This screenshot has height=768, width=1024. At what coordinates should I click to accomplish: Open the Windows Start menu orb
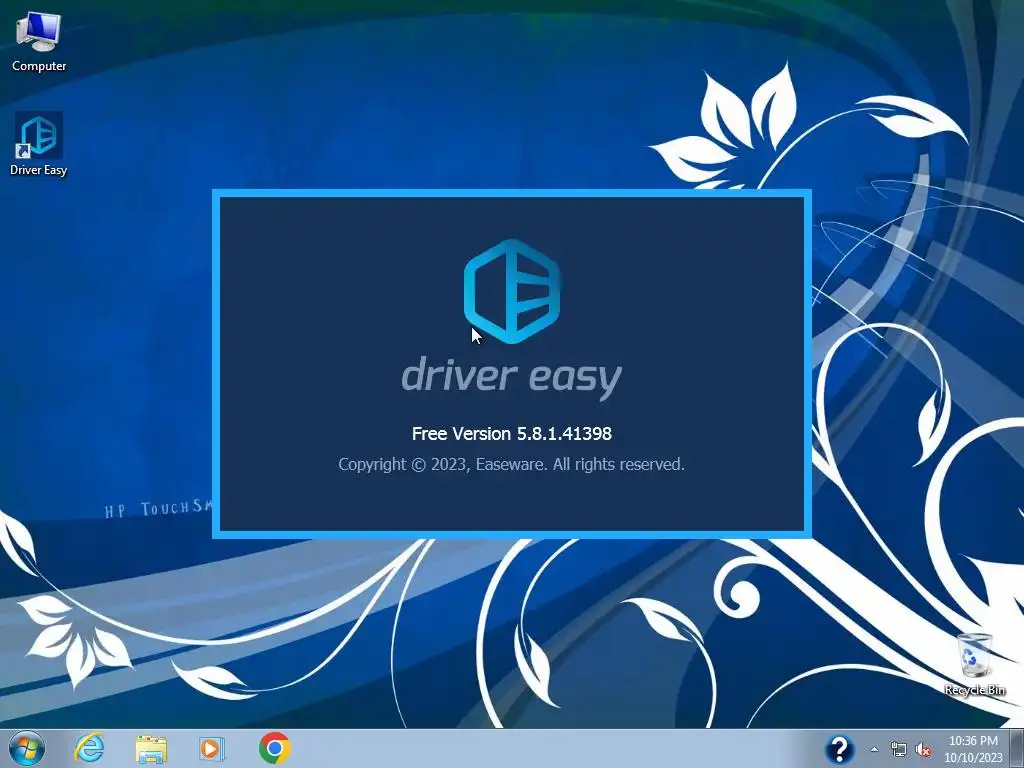pyautogui.click(x=27, y=748)
